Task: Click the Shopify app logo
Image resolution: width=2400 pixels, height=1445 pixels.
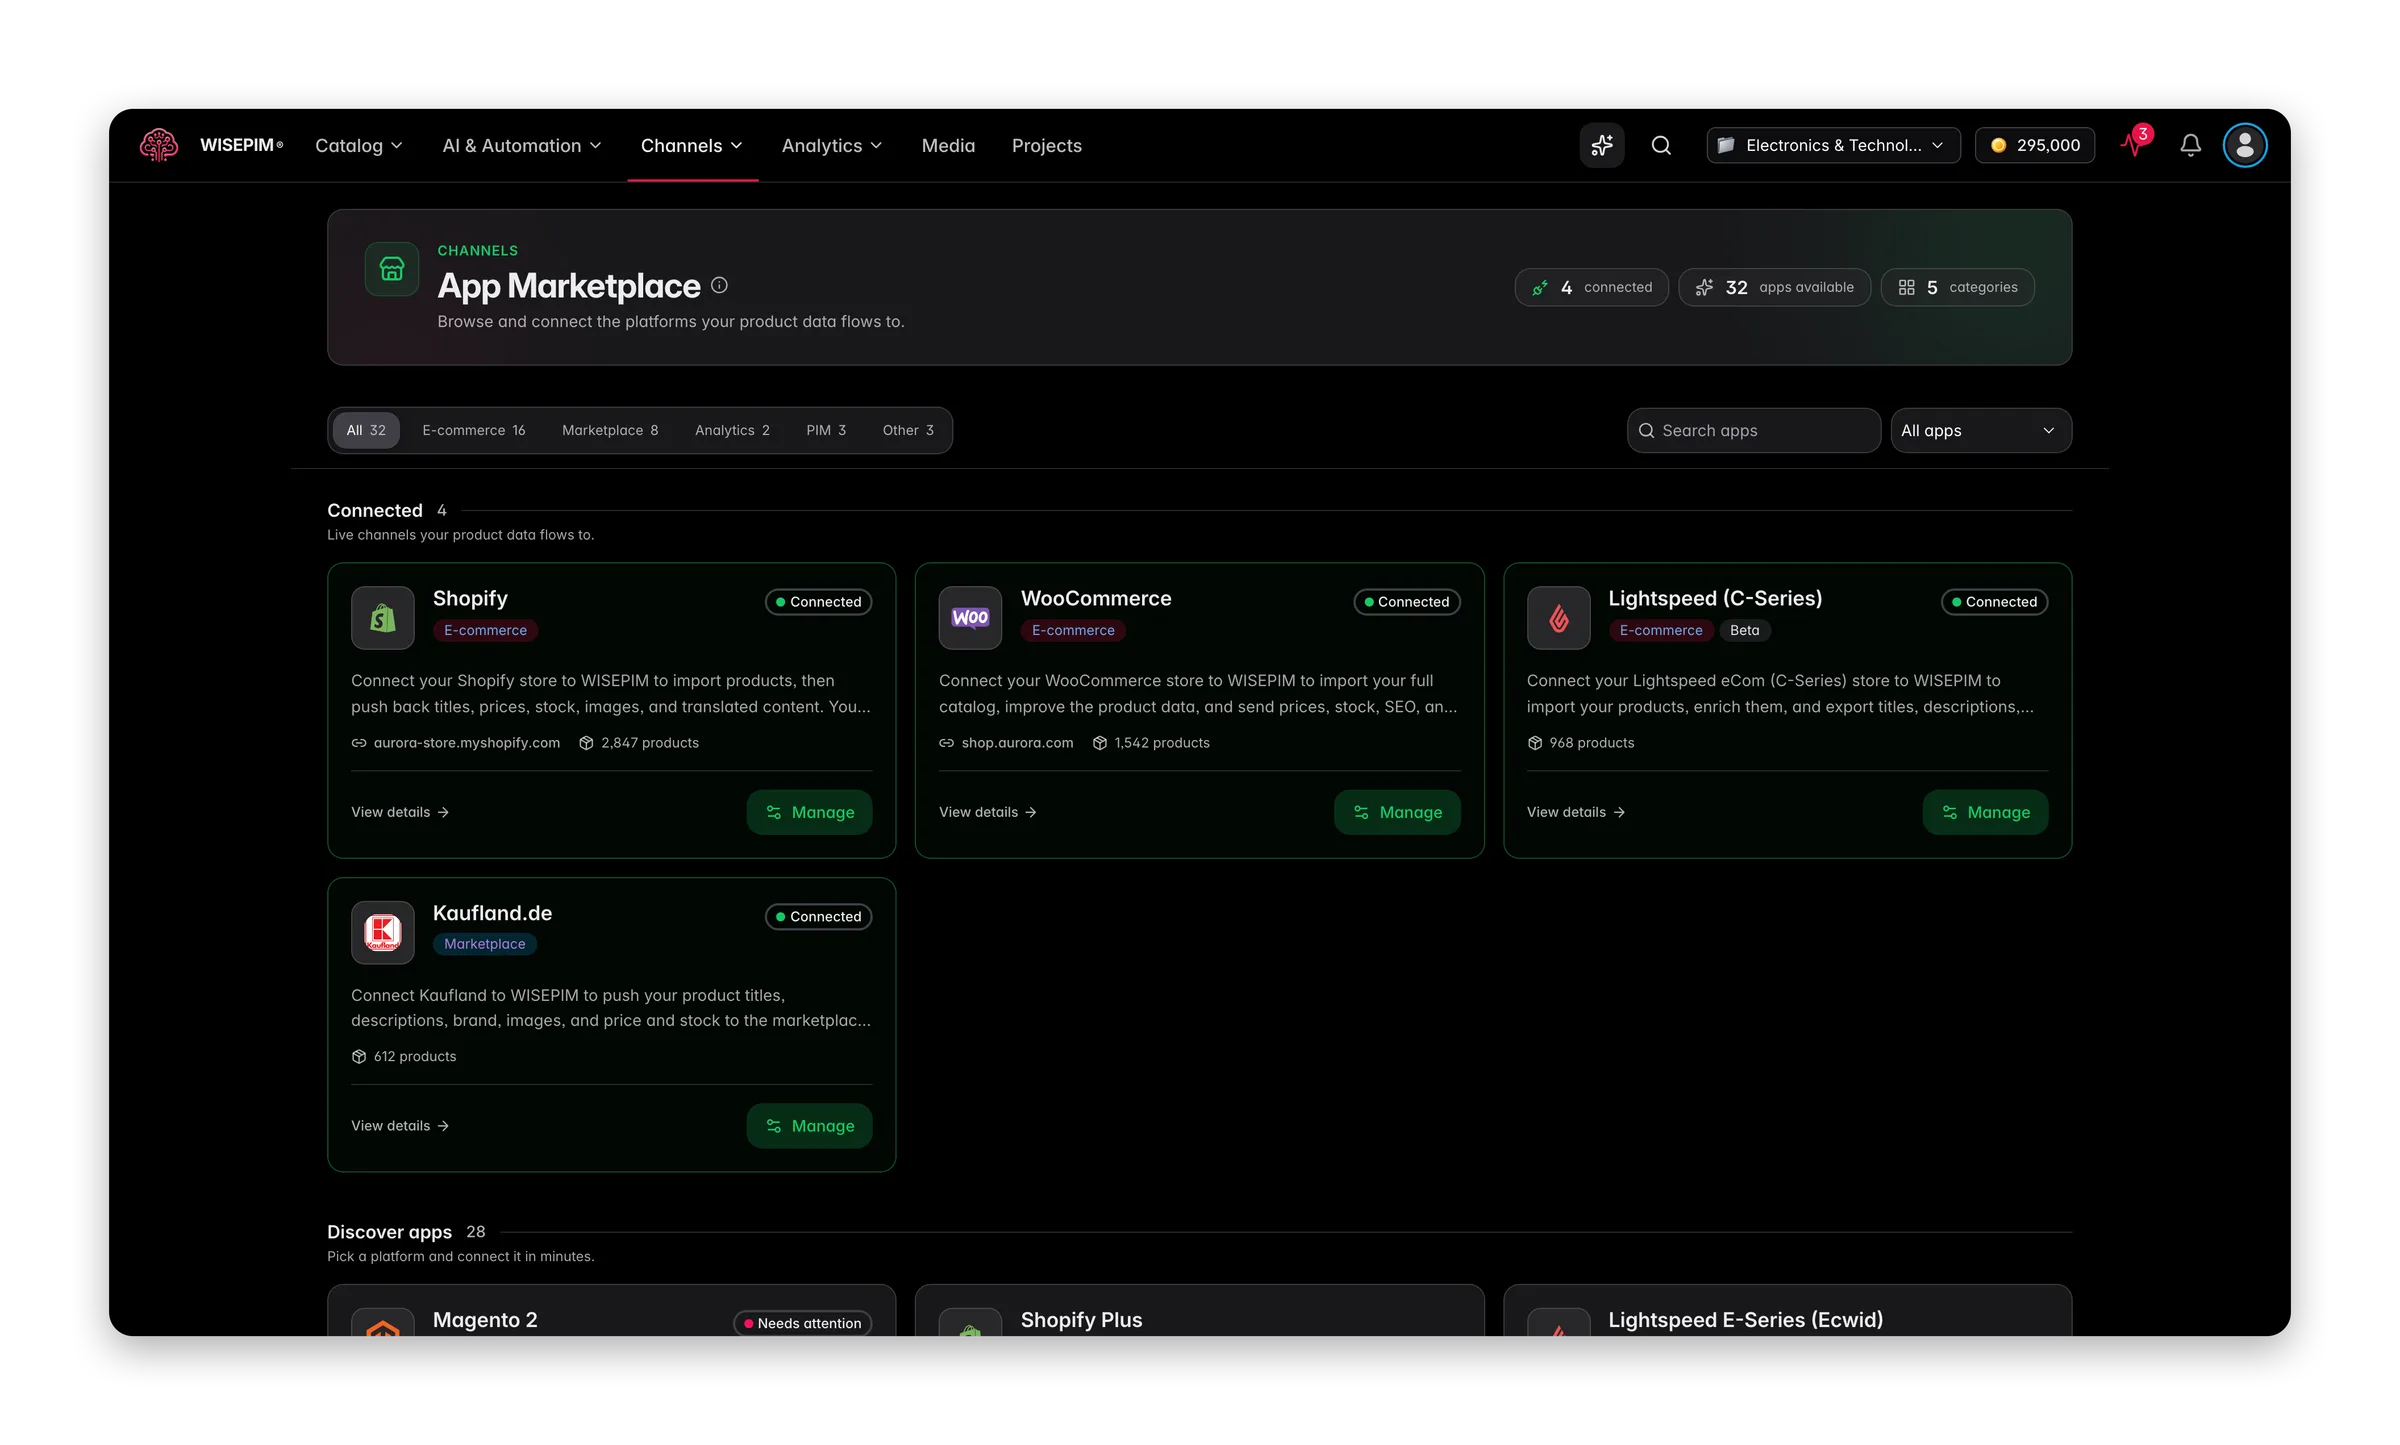Action: [x=383, y=617]
